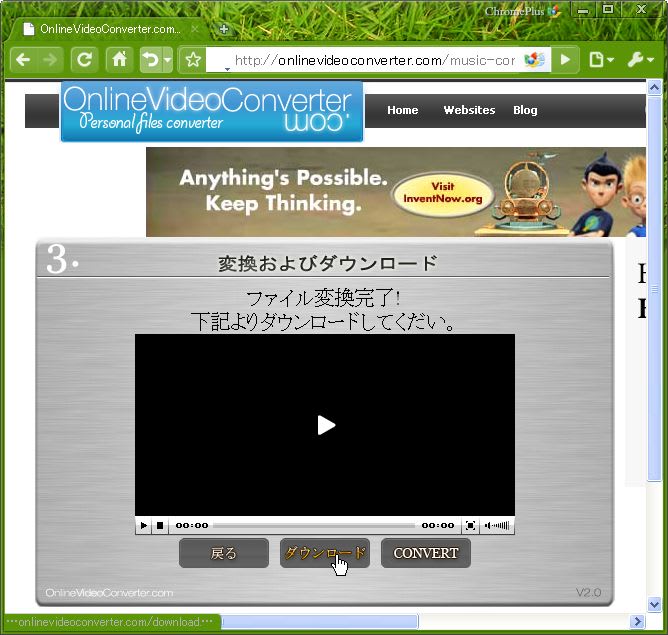Go to browser home page icon
This screenshot has width=668, height=635.
pos(119,60)
